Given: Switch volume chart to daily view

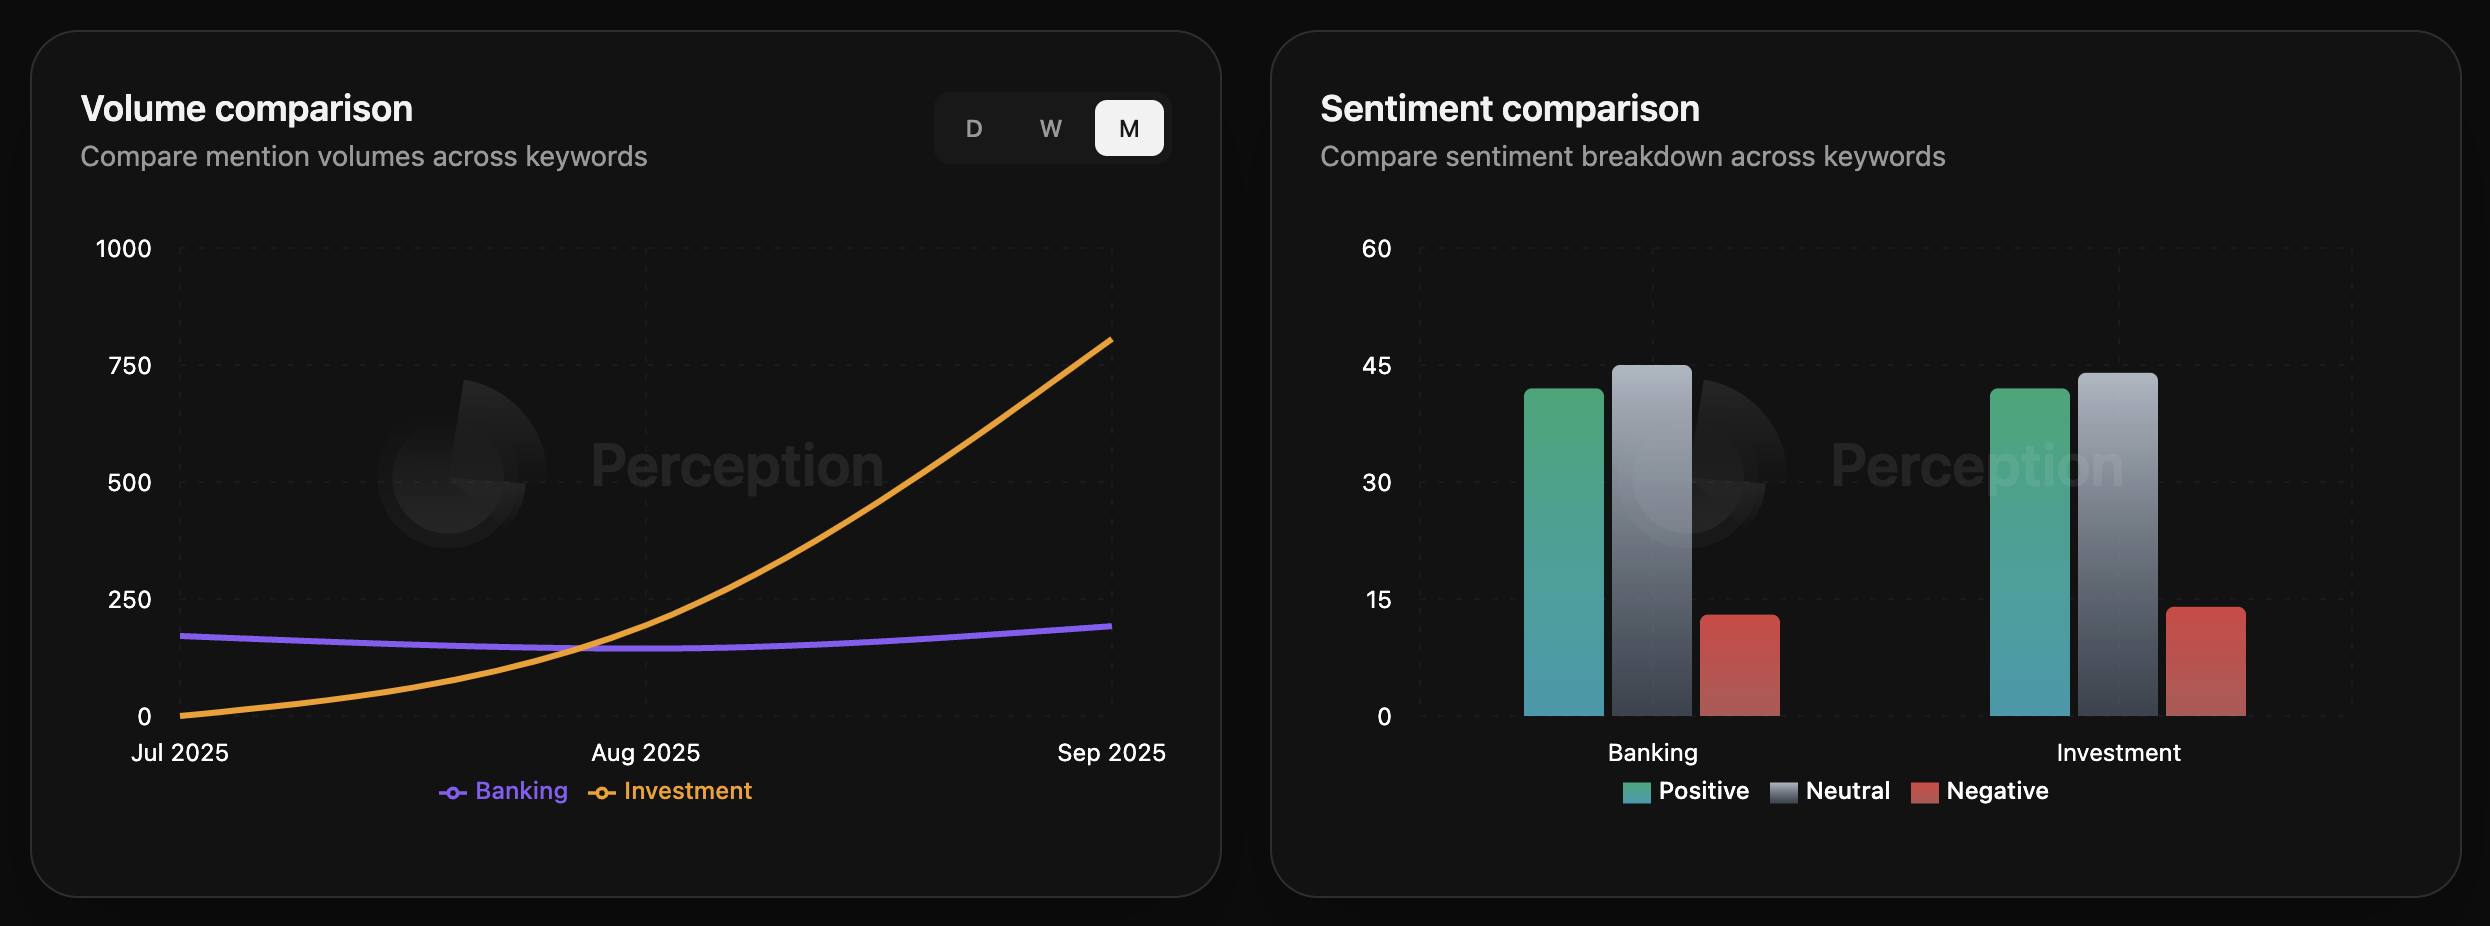Looking at the screenshot, I should click(974, 128).
